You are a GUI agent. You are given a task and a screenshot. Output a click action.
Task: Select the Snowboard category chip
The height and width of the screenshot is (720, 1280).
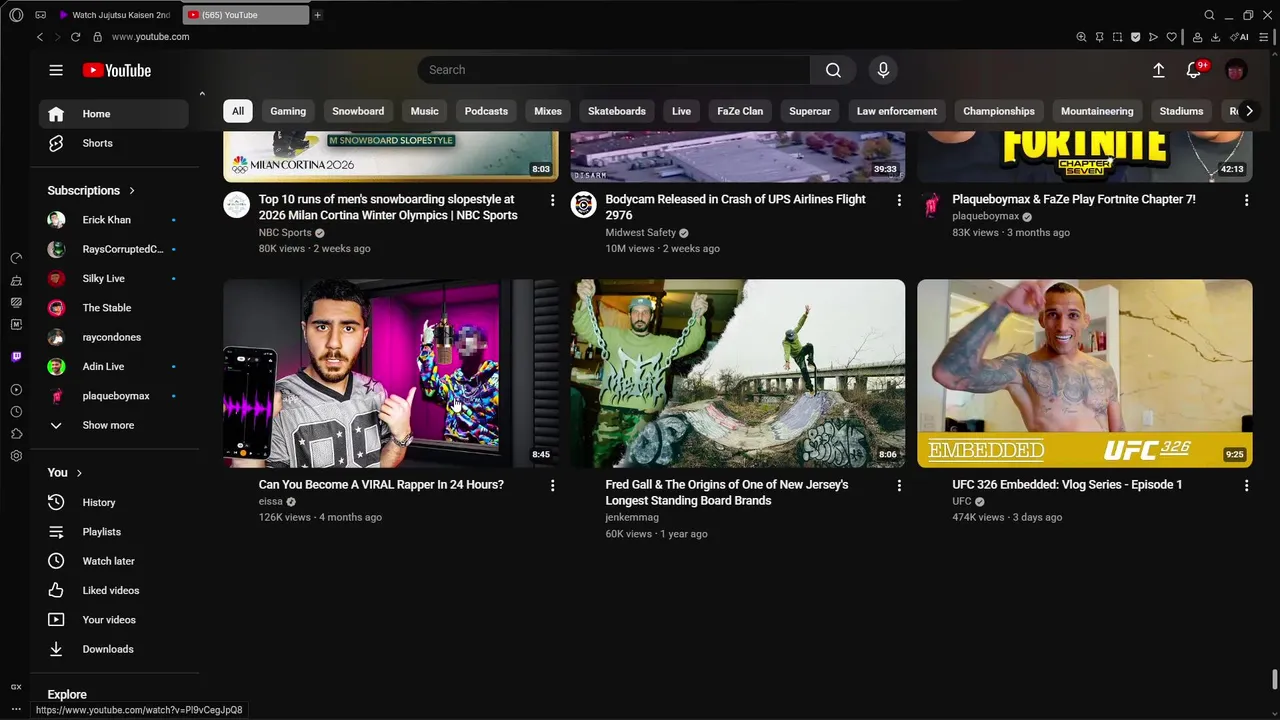coord(358,111)
